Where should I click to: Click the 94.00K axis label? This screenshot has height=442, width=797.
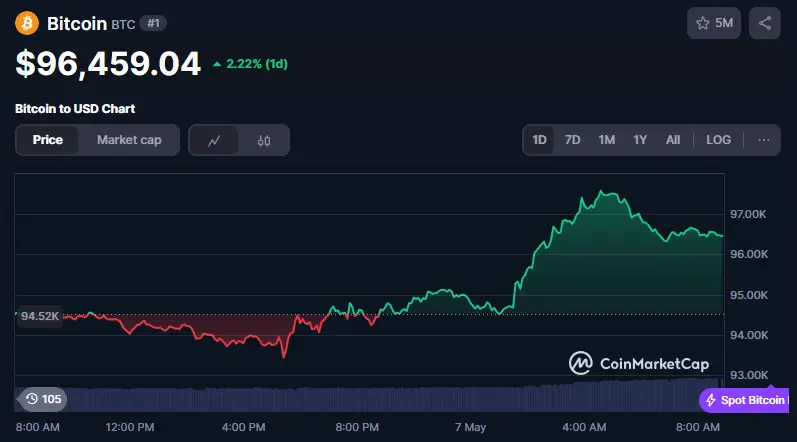pos(749,335)
